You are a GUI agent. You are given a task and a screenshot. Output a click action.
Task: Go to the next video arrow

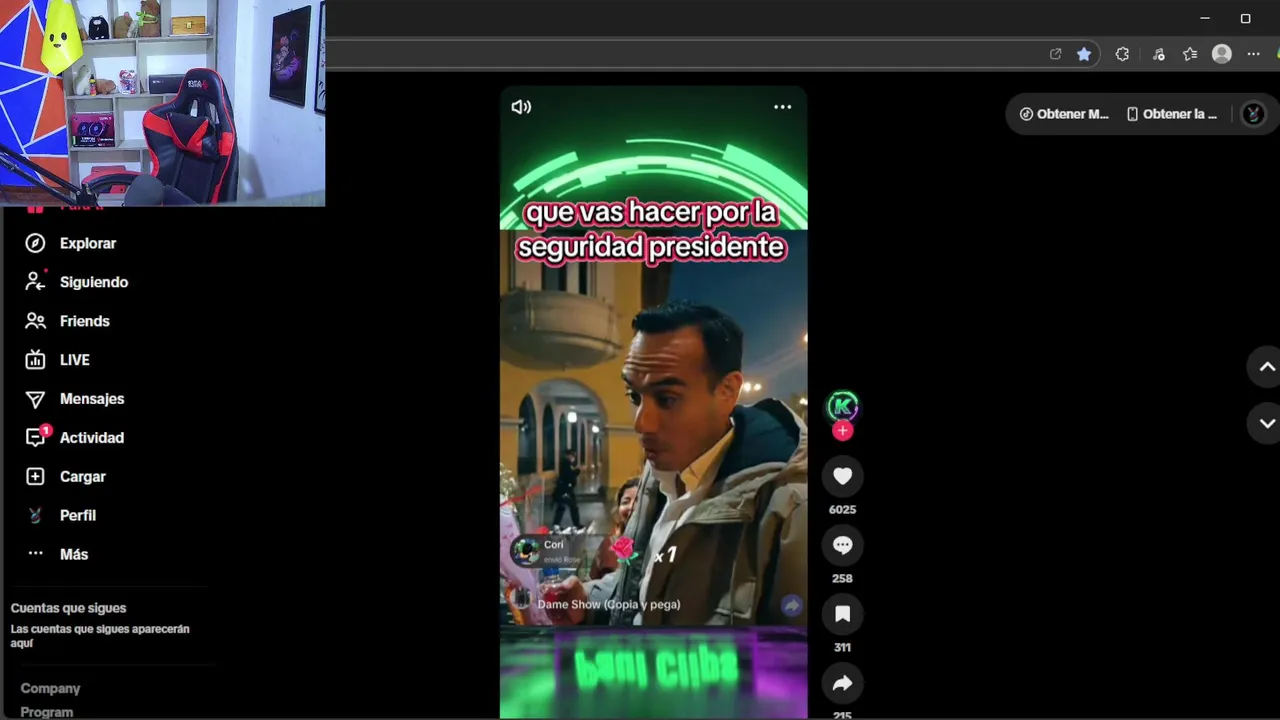(x=1266, y=423)
